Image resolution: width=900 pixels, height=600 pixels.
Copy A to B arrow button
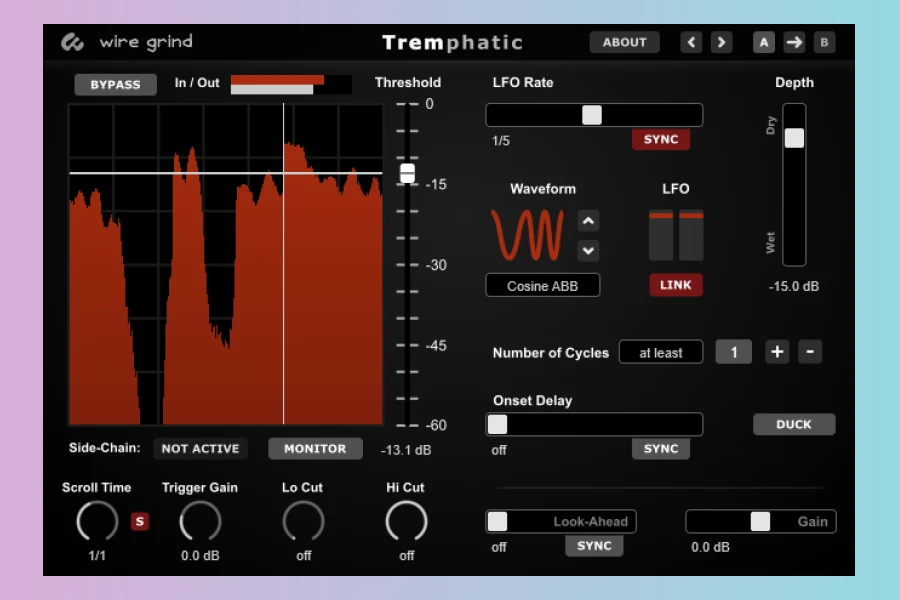[794, 42]
